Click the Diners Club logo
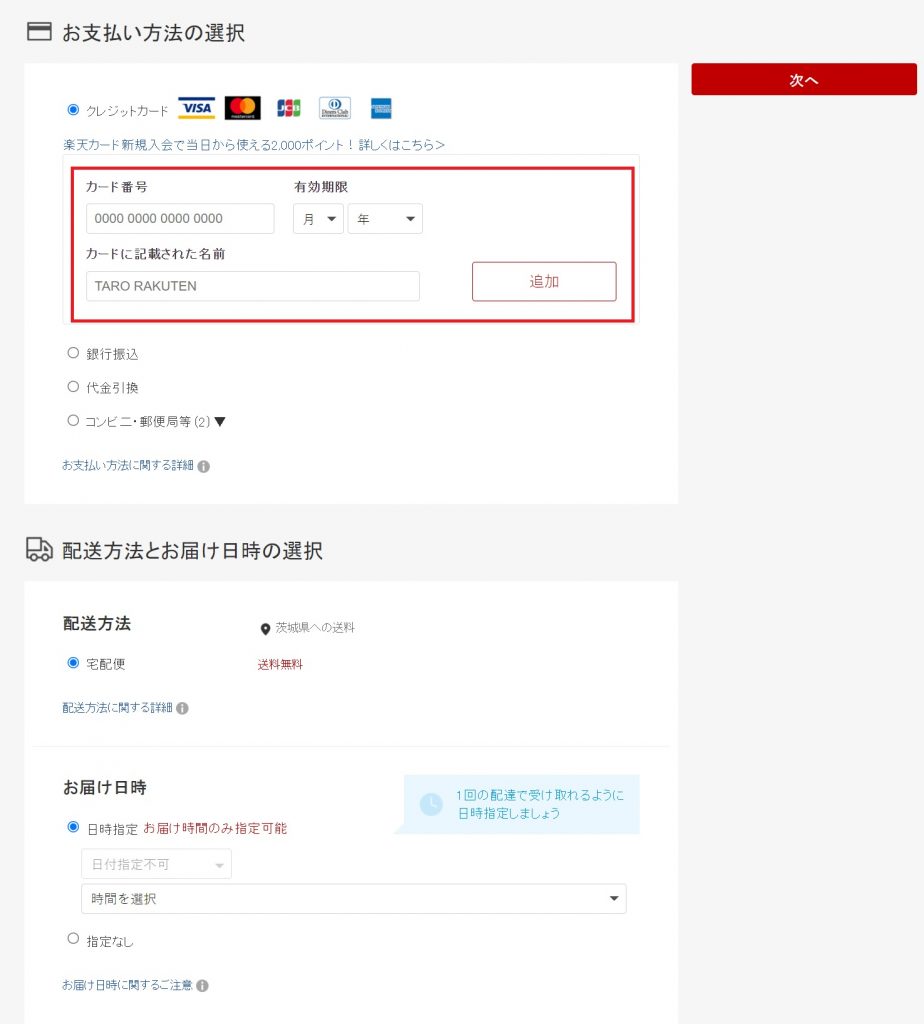The width and height of the screenshot is (924, 1024). point(335,108)
